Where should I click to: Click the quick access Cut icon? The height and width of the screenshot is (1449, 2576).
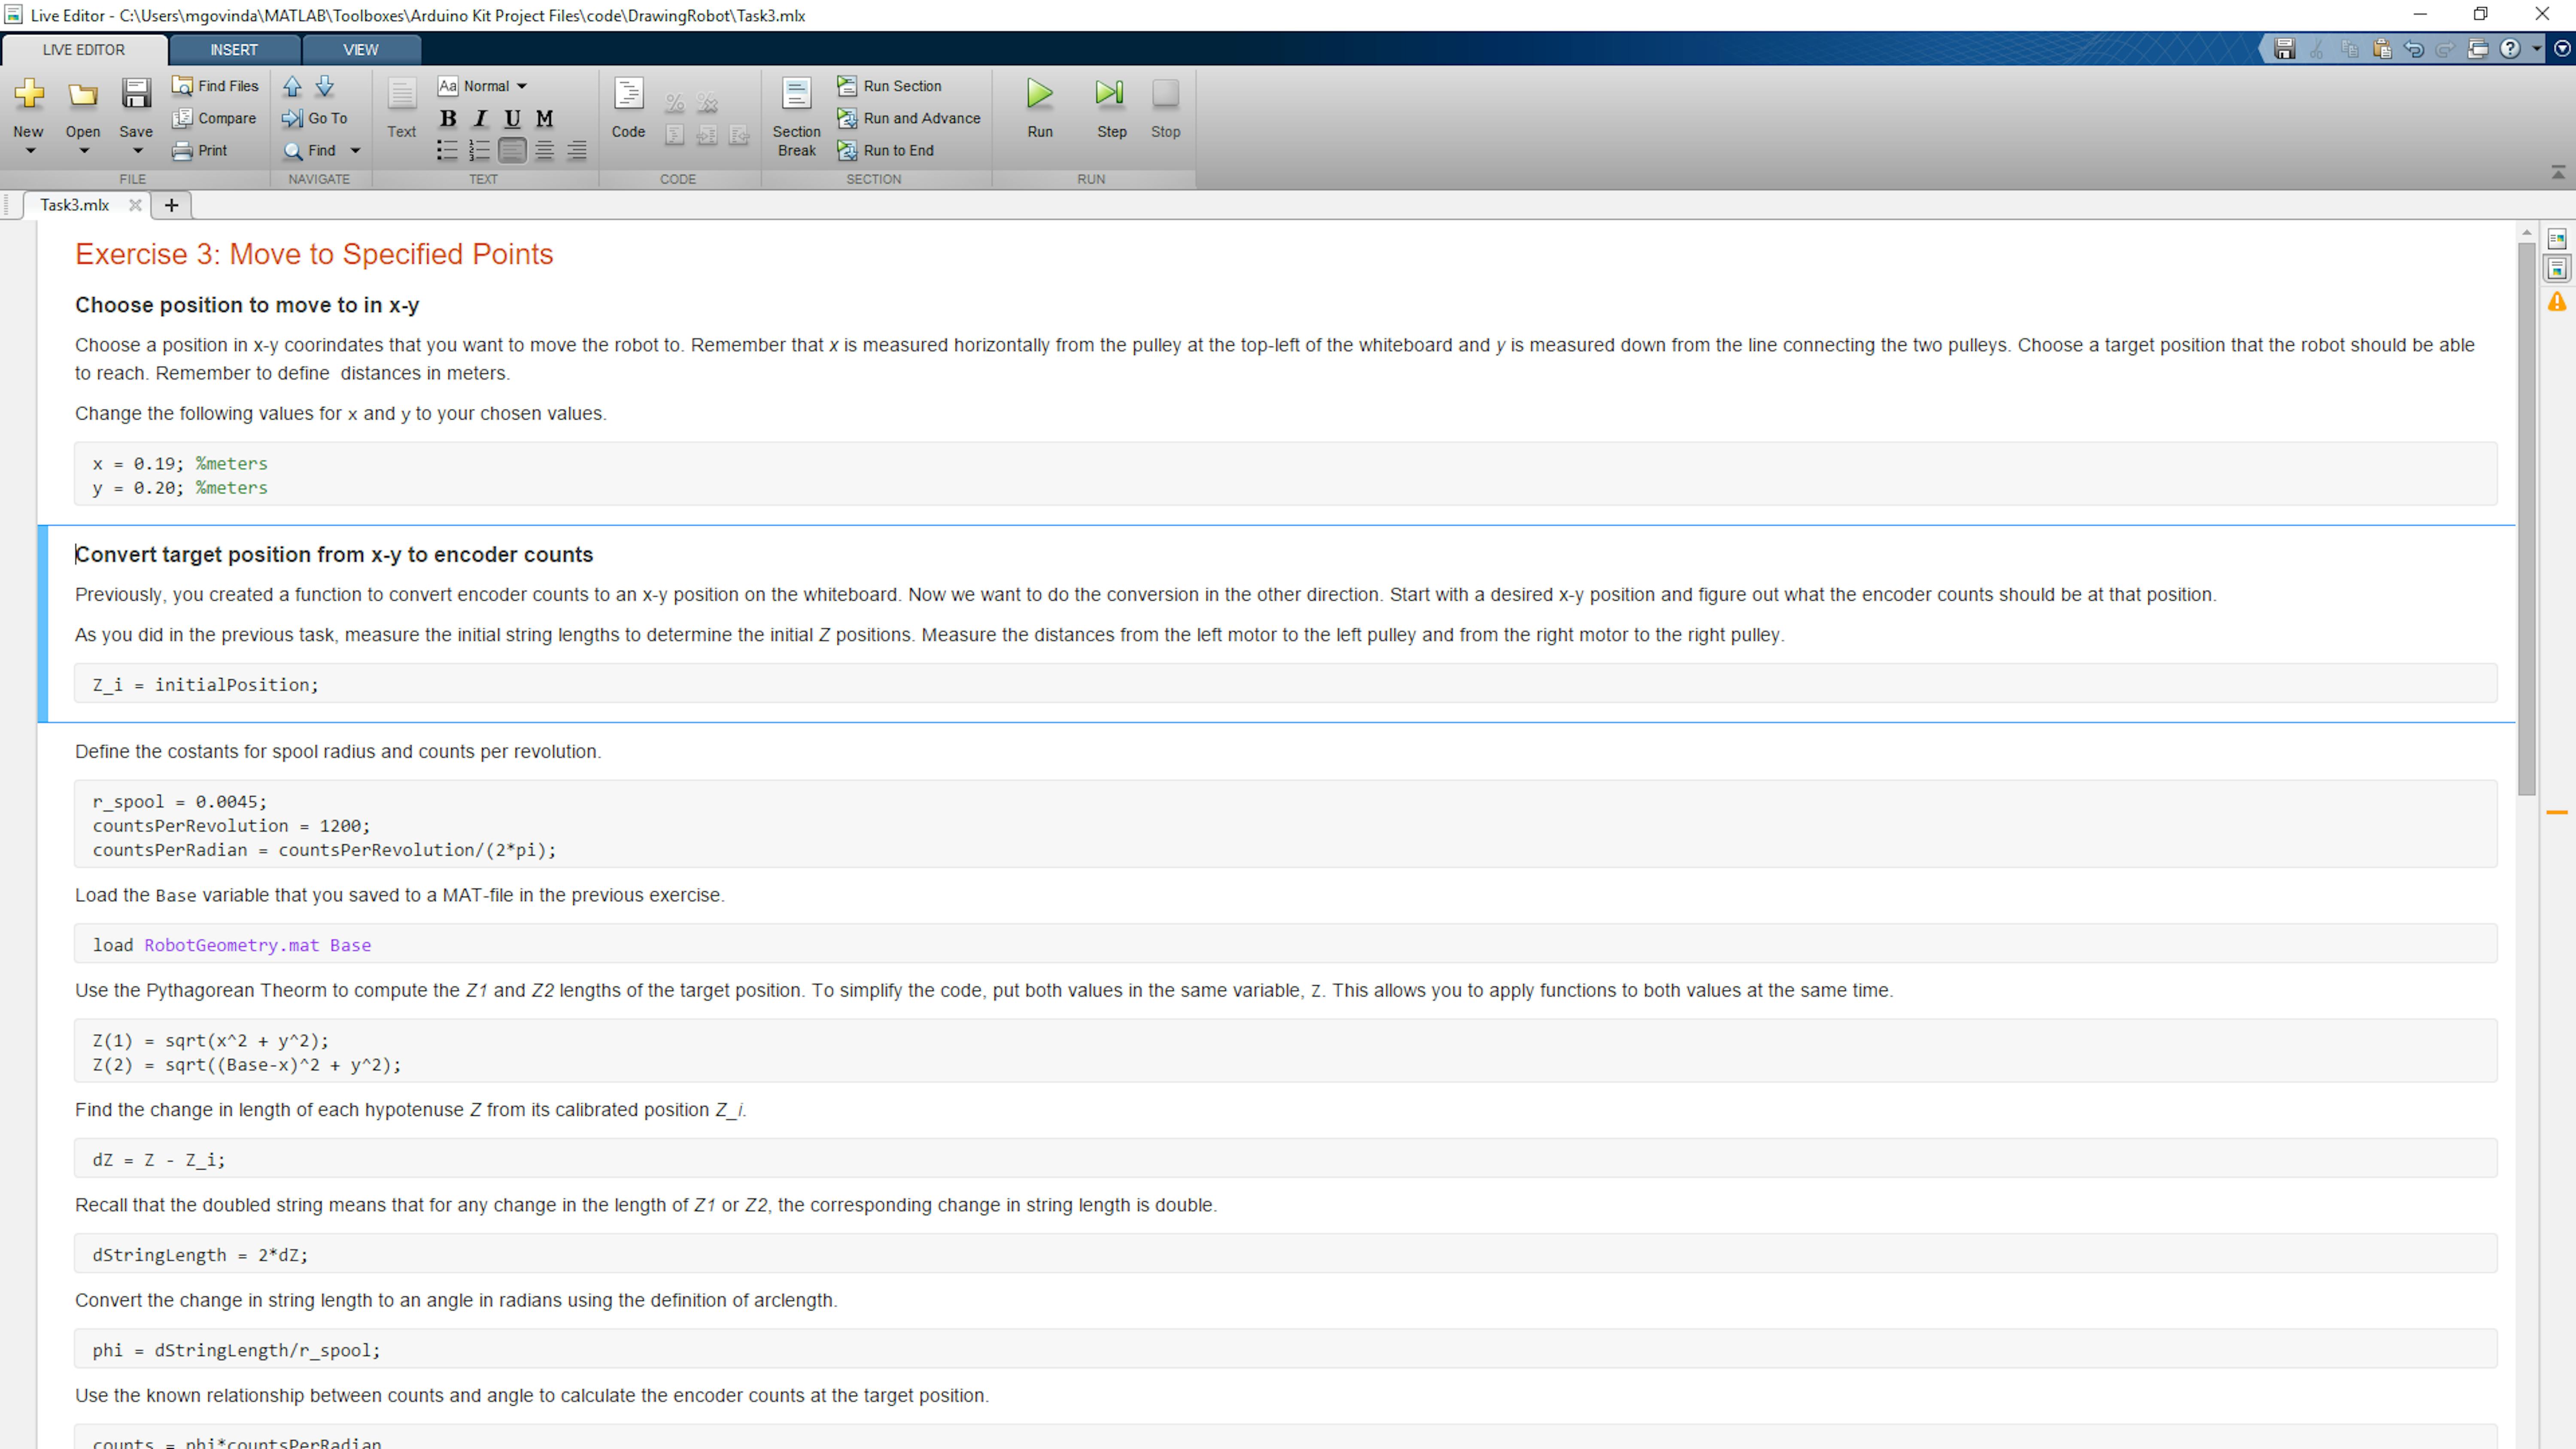[2317, 49]
